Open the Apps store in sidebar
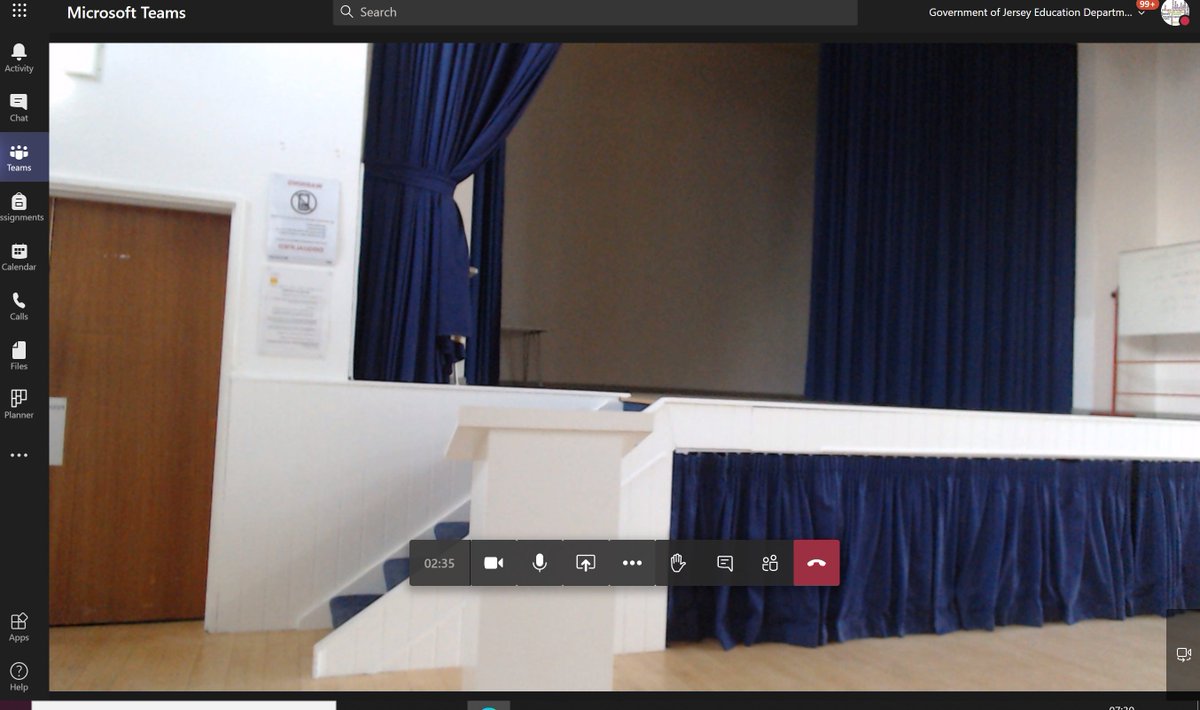The image size is (1200, 710). (x=19, y=627)
